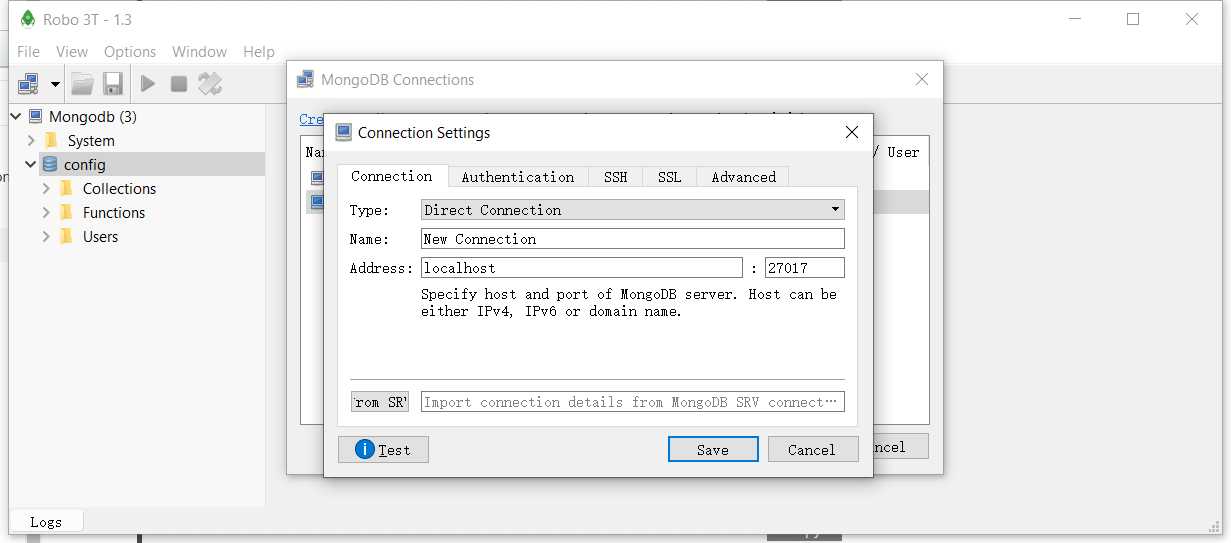This screenshot has height=543, width=1231.
Task: Expand the System folder node
Action: [x=31, y=140]
